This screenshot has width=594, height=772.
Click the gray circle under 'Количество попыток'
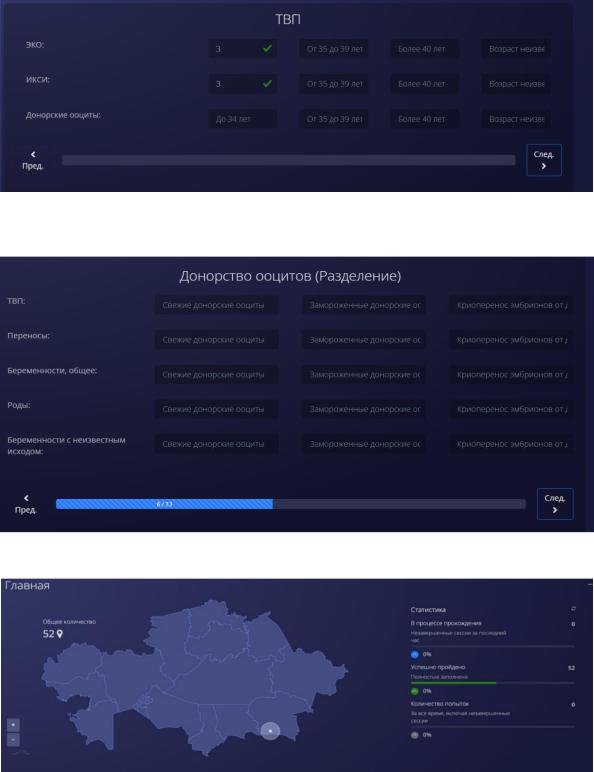(415, 735)
